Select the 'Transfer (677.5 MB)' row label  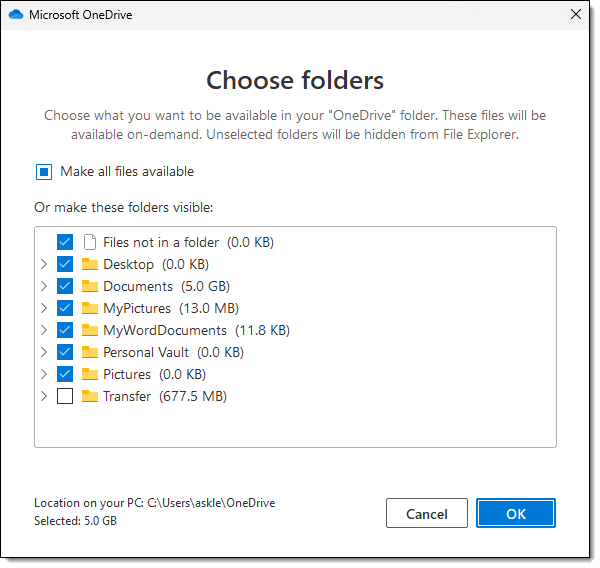click(x=165, y=397)
